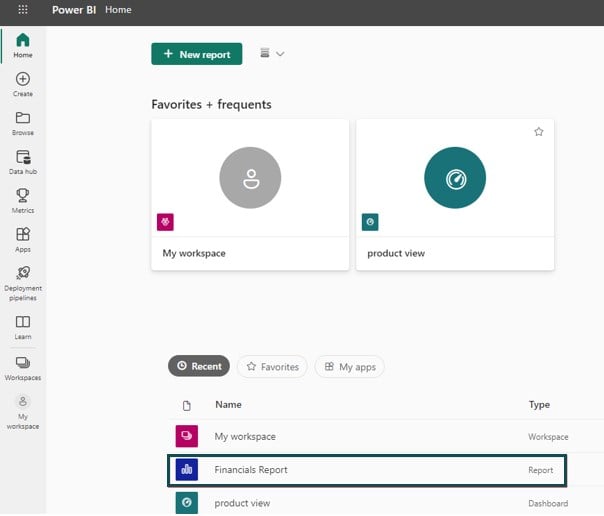604x516 pixels.
Task: Switch to the Favorites tab
Action: pos(272,367)
